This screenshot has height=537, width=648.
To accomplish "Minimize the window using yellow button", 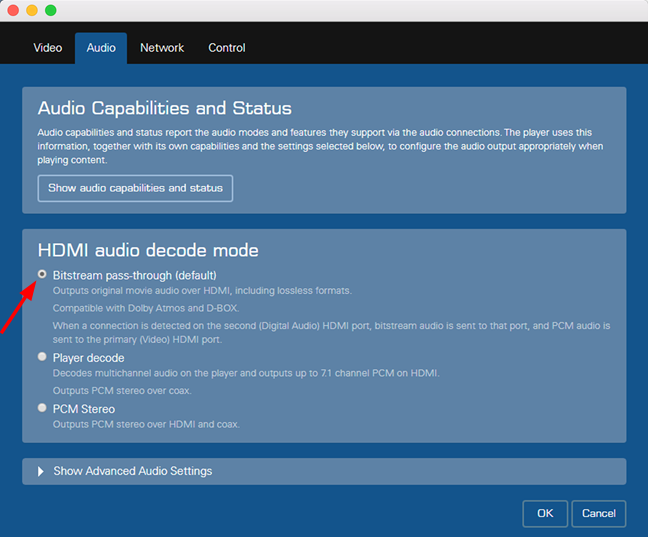I will coord(31,10).
